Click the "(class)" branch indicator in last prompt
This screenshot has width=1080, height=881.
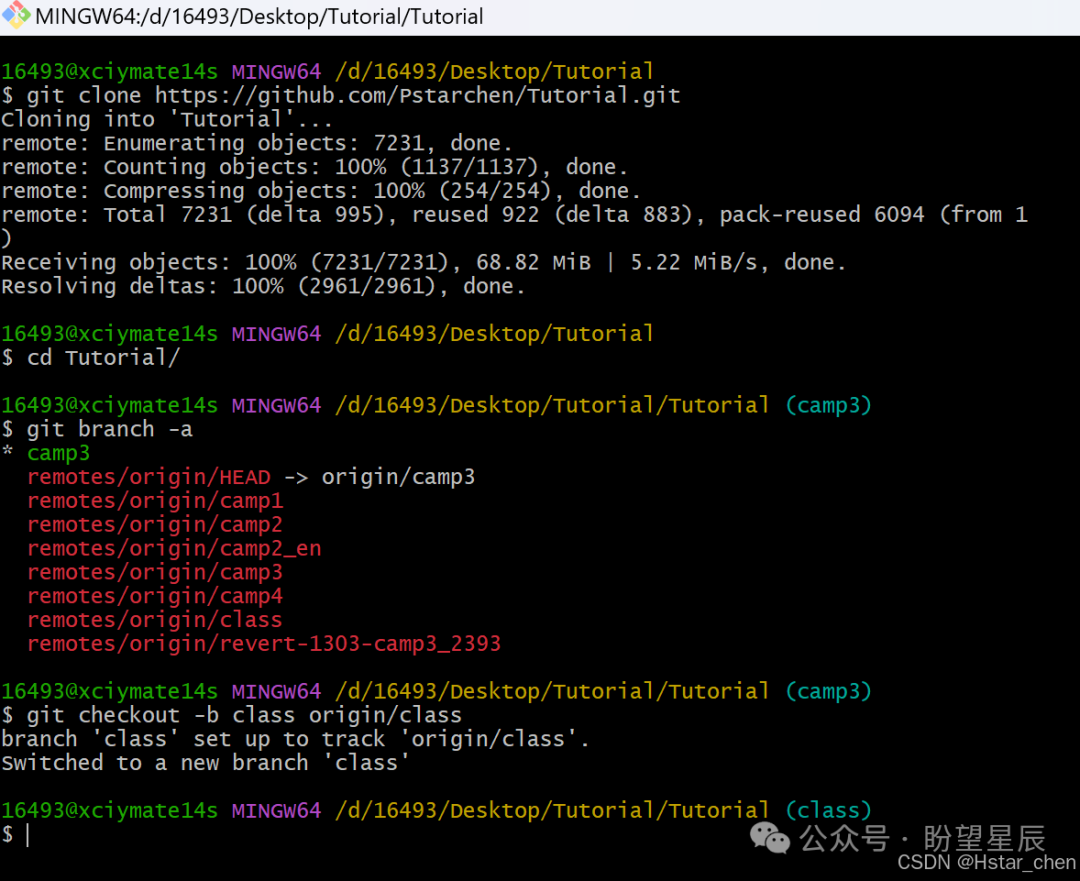[829, 811]
